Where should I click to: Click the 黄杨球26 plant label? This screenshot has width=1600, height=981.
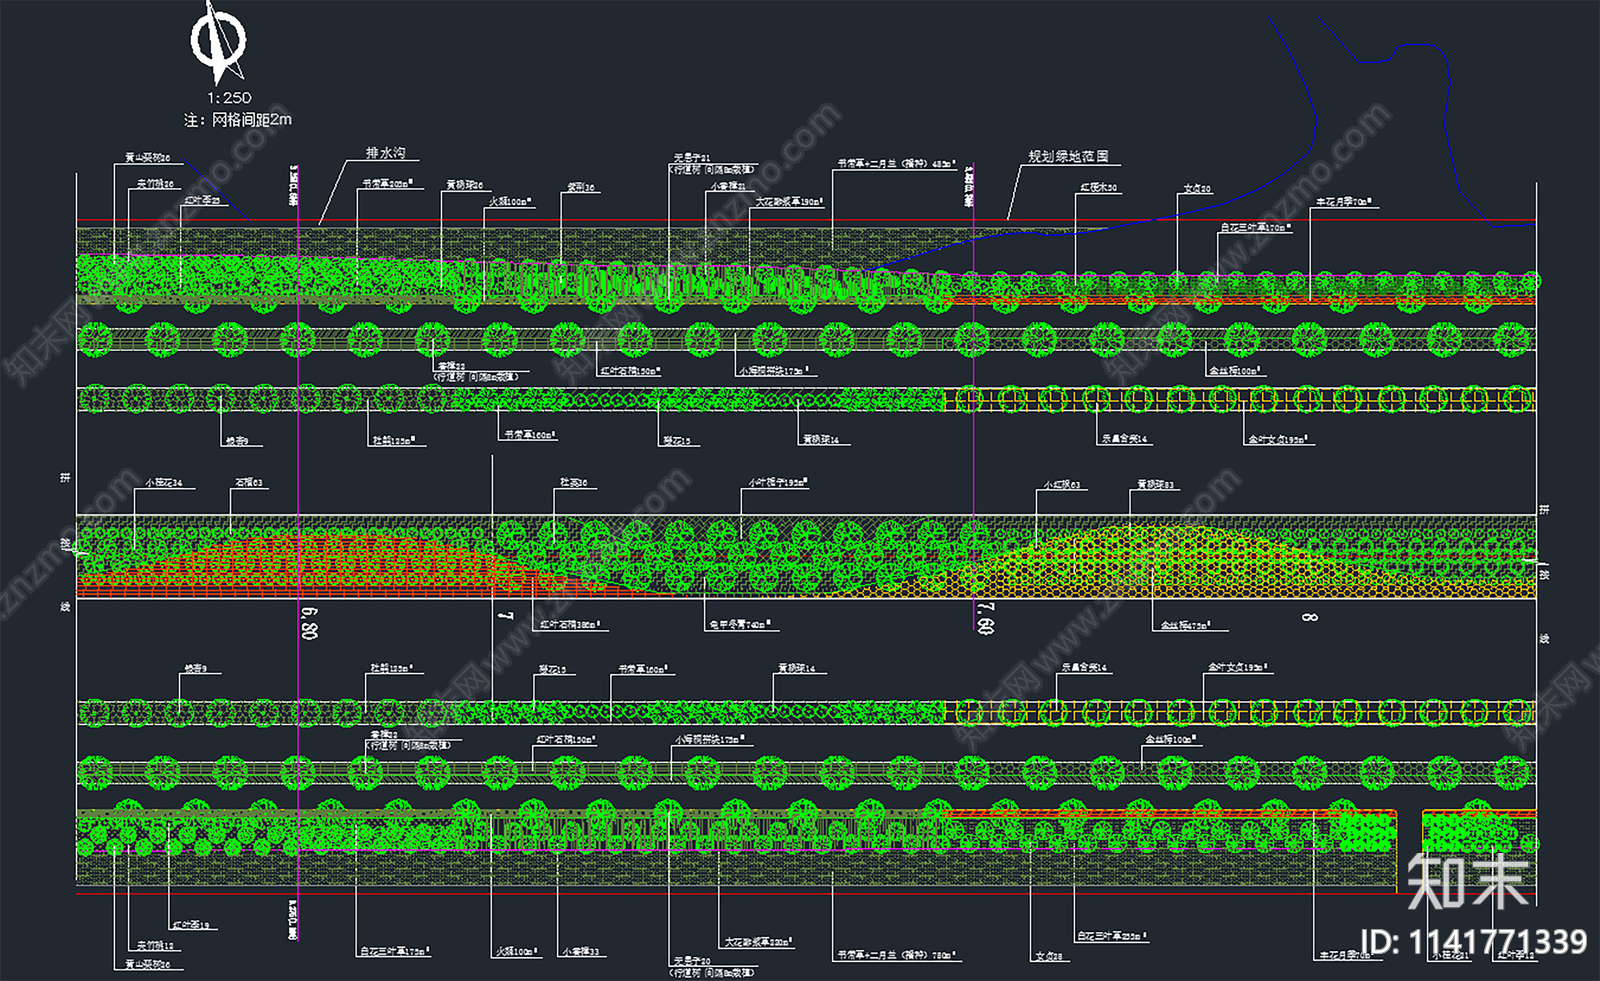[465, 185]
